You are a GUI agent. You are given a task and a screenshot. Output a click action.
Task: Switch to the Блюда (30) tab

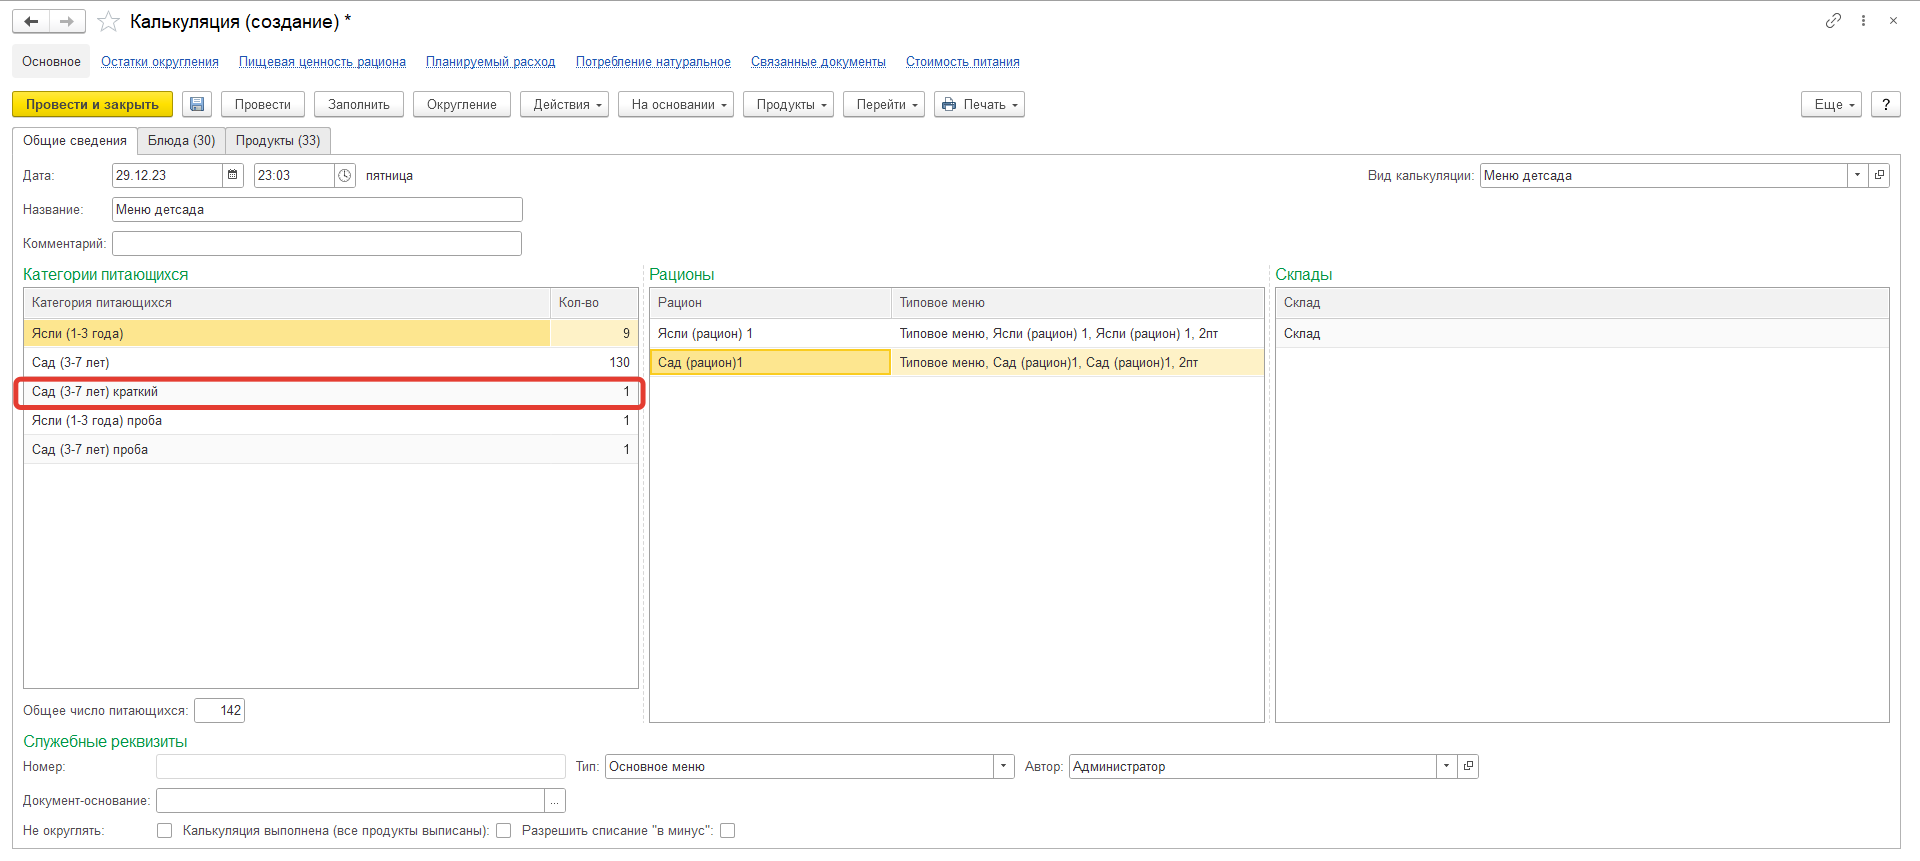(181, 141)
